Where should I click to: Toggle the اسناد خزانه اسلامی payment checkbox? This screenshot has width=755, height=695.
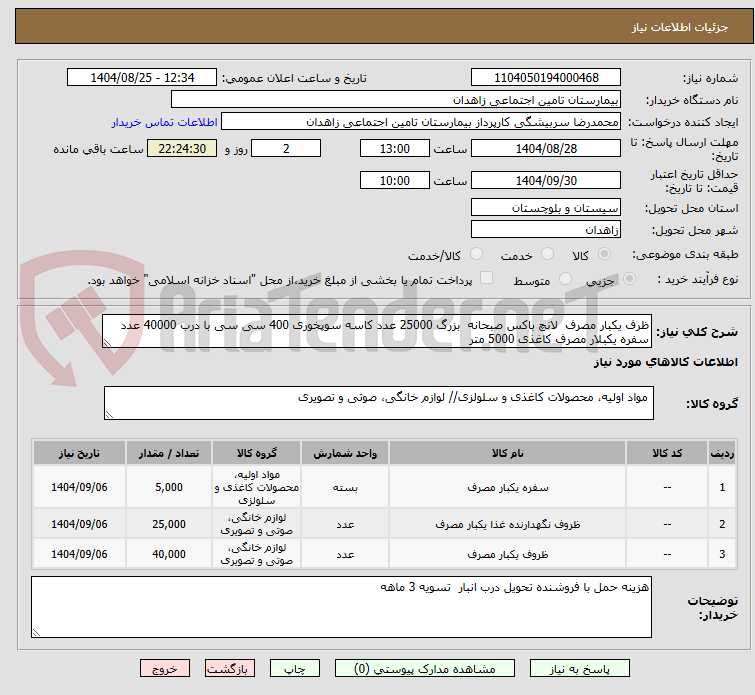coord(487,280)
